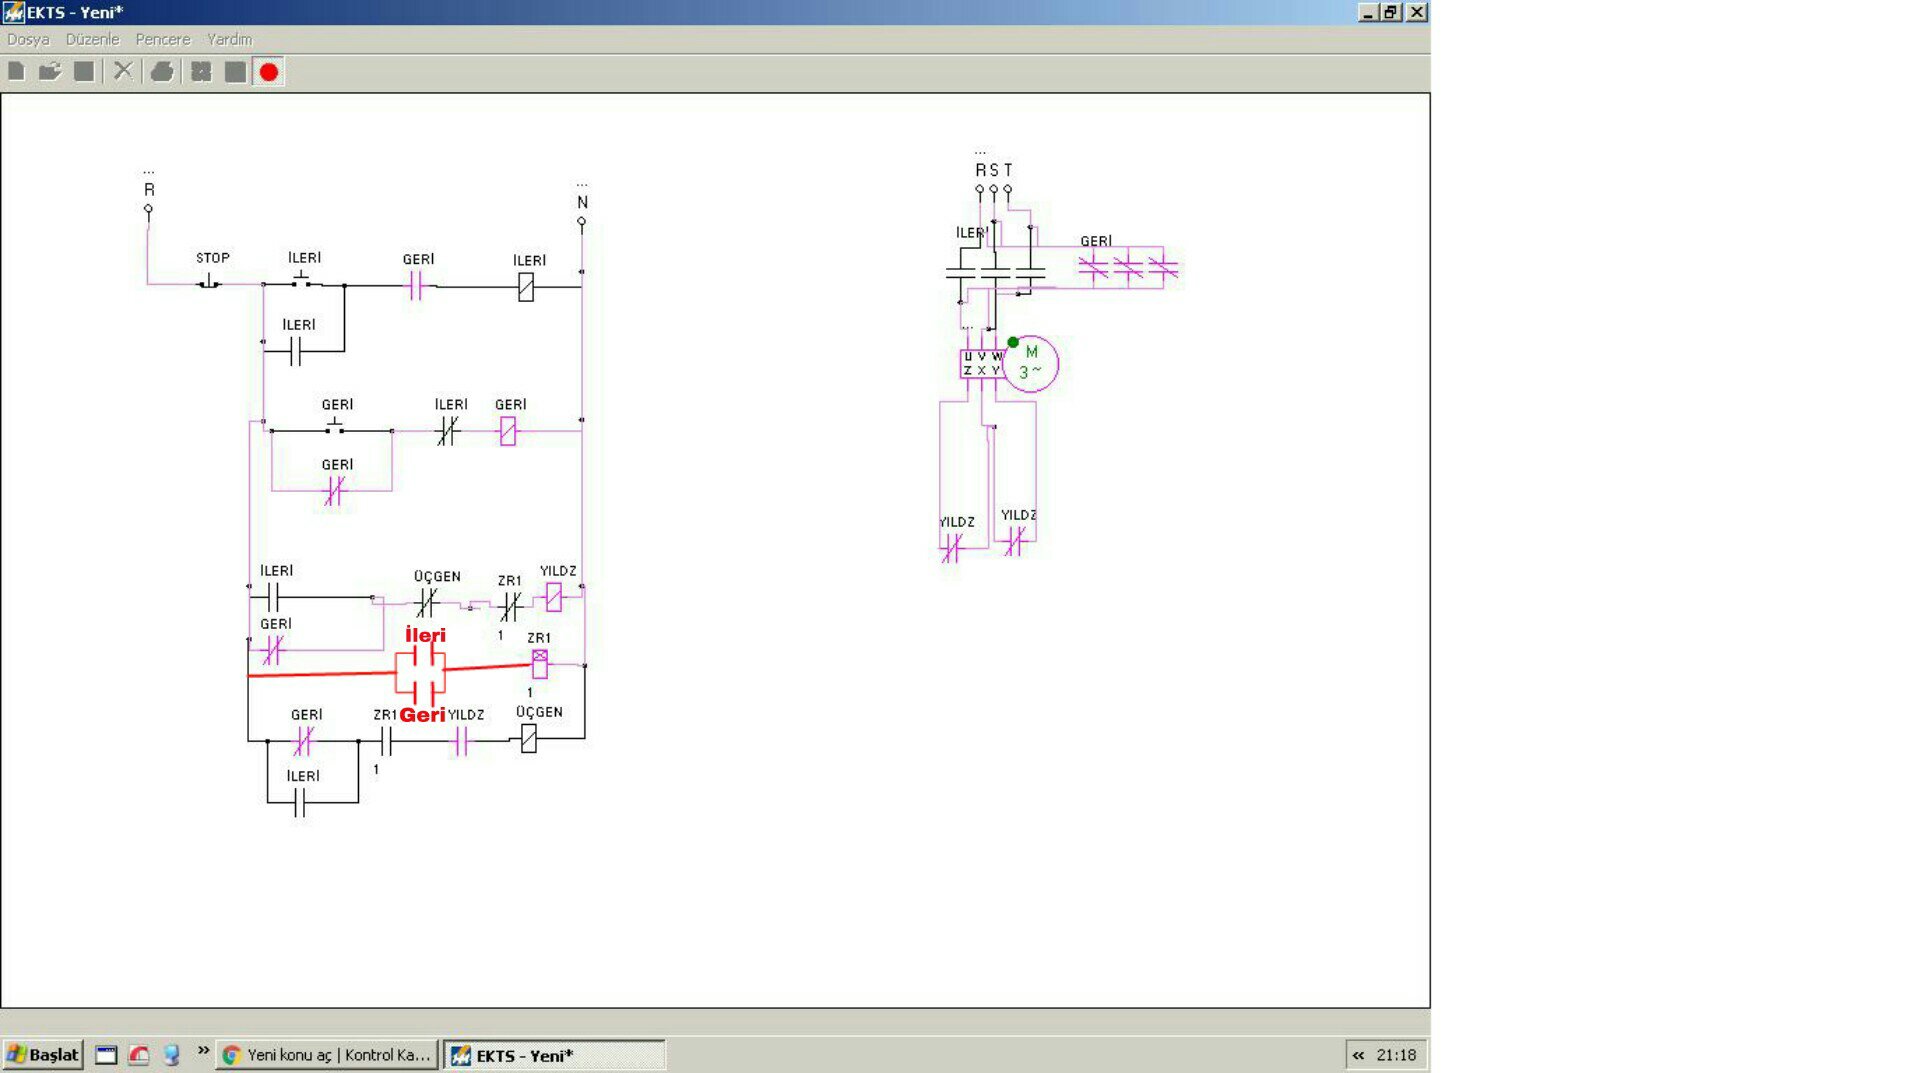Click the 21:18 taskbar clock
The height and width of the screenshot is (1073, 1920).
[1396, 1055]
